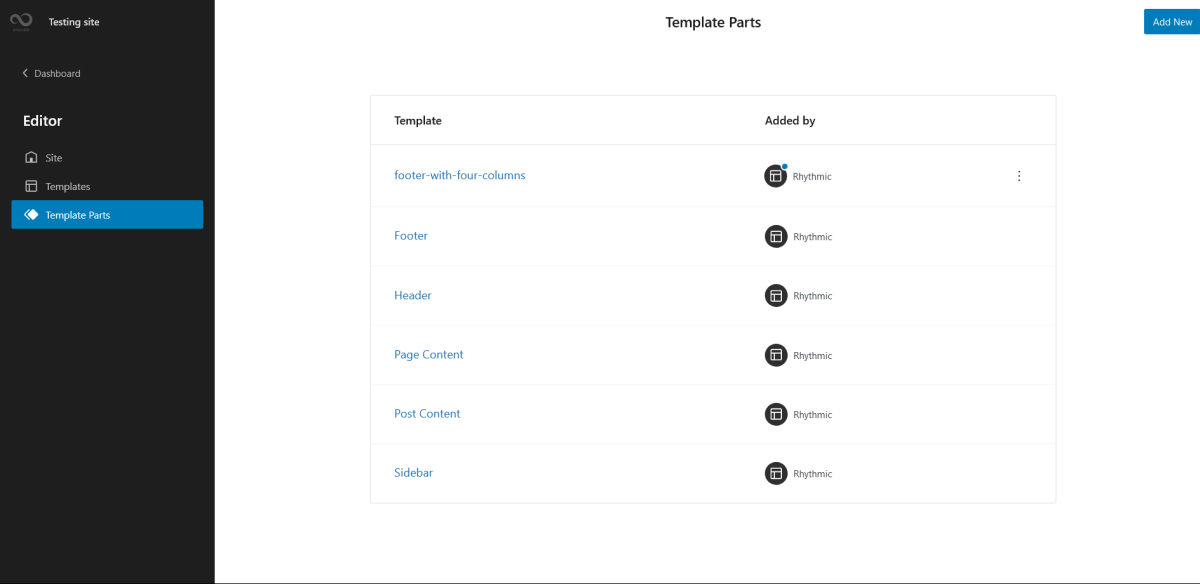The image size is (1200, 584).
Task: Click the Template Parts diamond icon
Action: coord(31,215)
